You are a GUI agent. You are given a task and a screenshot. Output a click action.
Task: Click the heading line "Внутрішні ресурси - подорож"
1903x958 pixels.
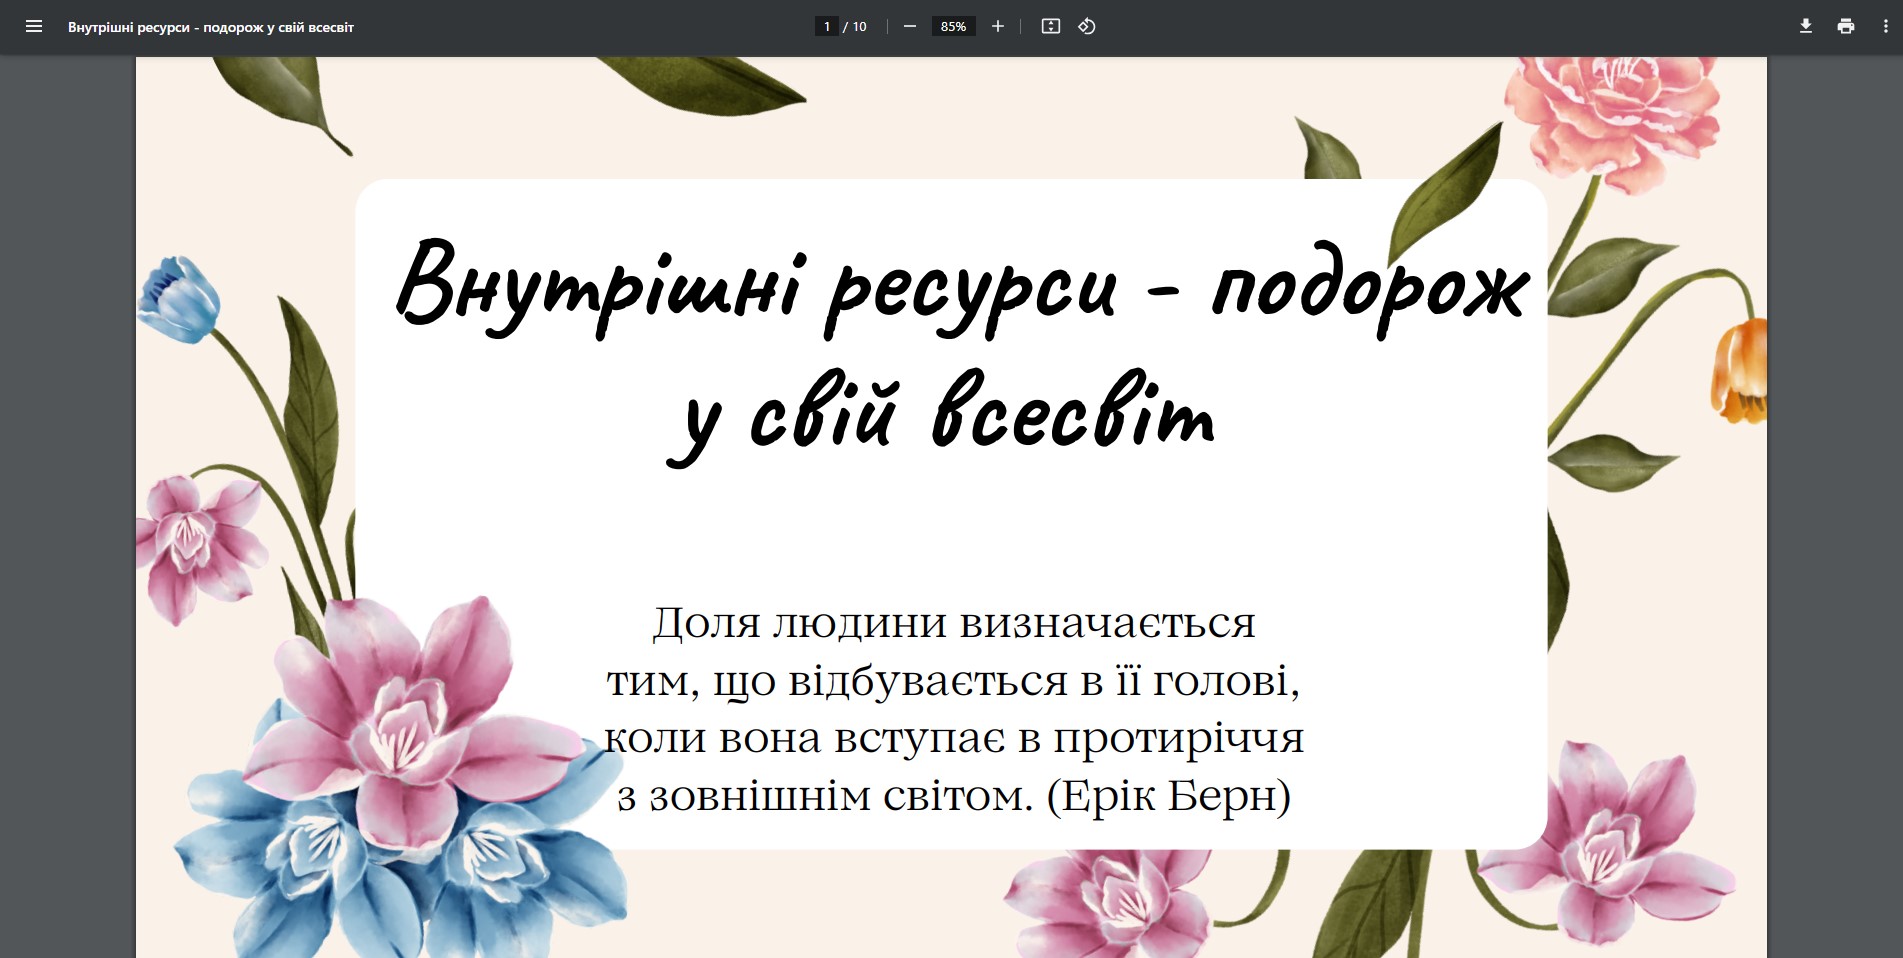click(961, 288)
